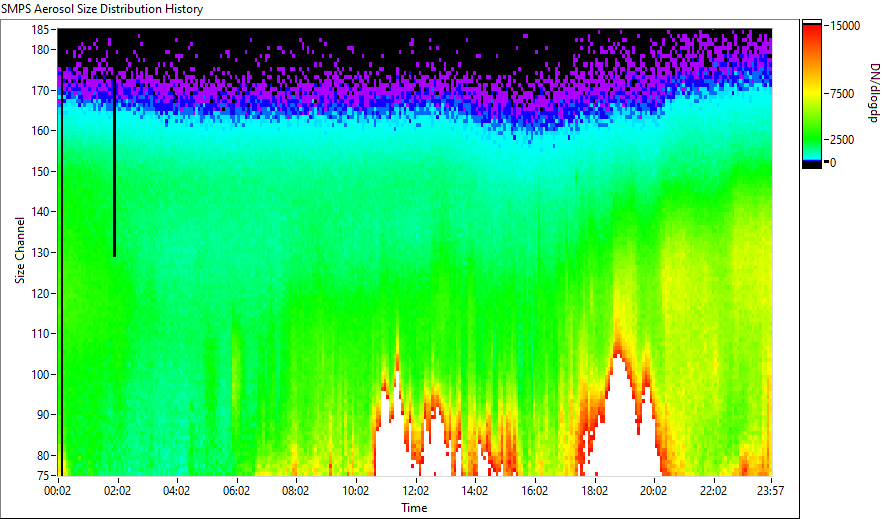Image resolution: width=884 pixels, height=519 pixels.
Task: Click the 15000 value on the color scale
Action: click(x=845, y=26)
